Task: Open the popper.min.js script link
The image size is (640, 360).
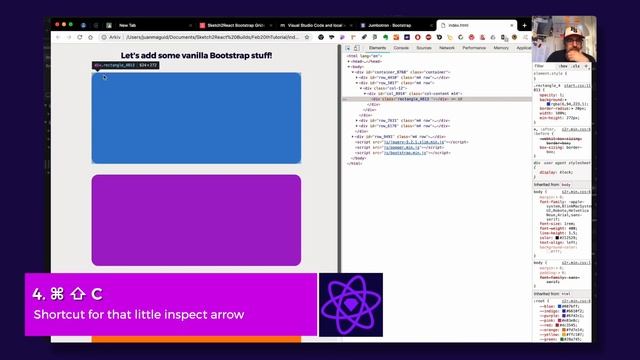Action: coord(402,147)
